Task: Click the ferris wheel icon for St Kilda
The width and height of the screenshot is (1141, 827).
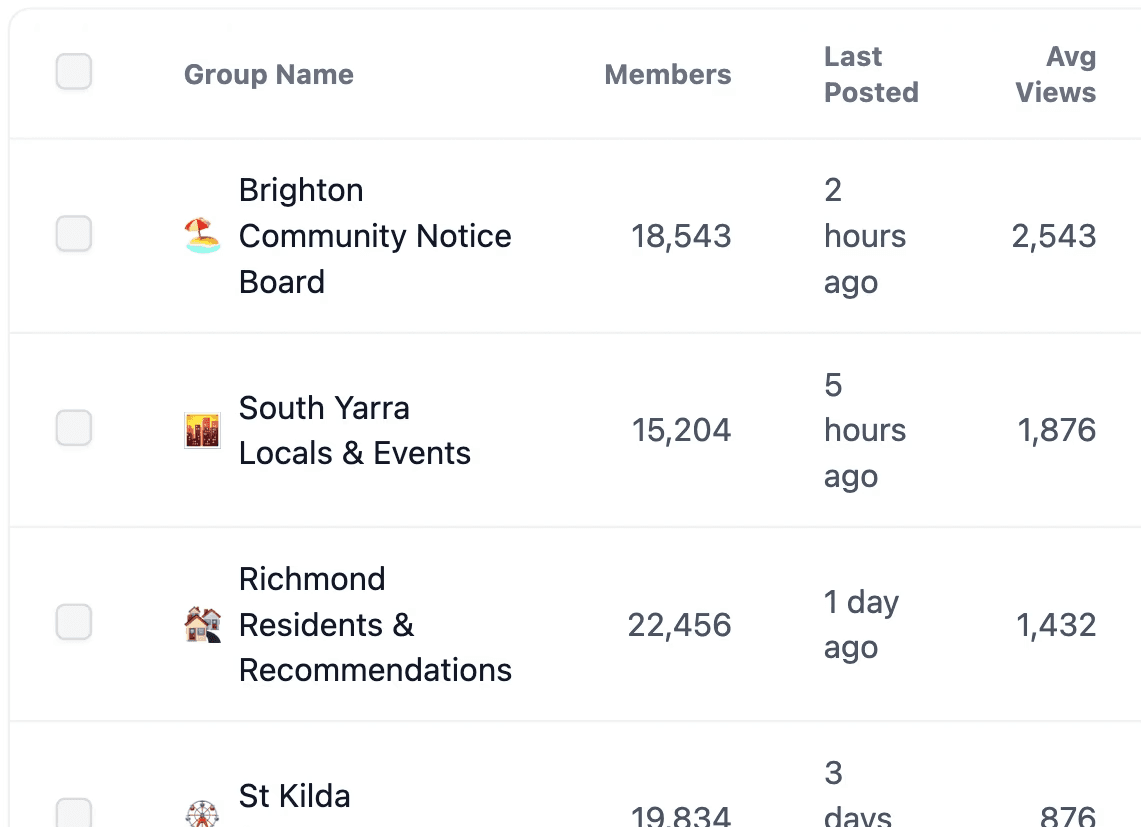Action: pyautogui.click(x=202, y=812)
